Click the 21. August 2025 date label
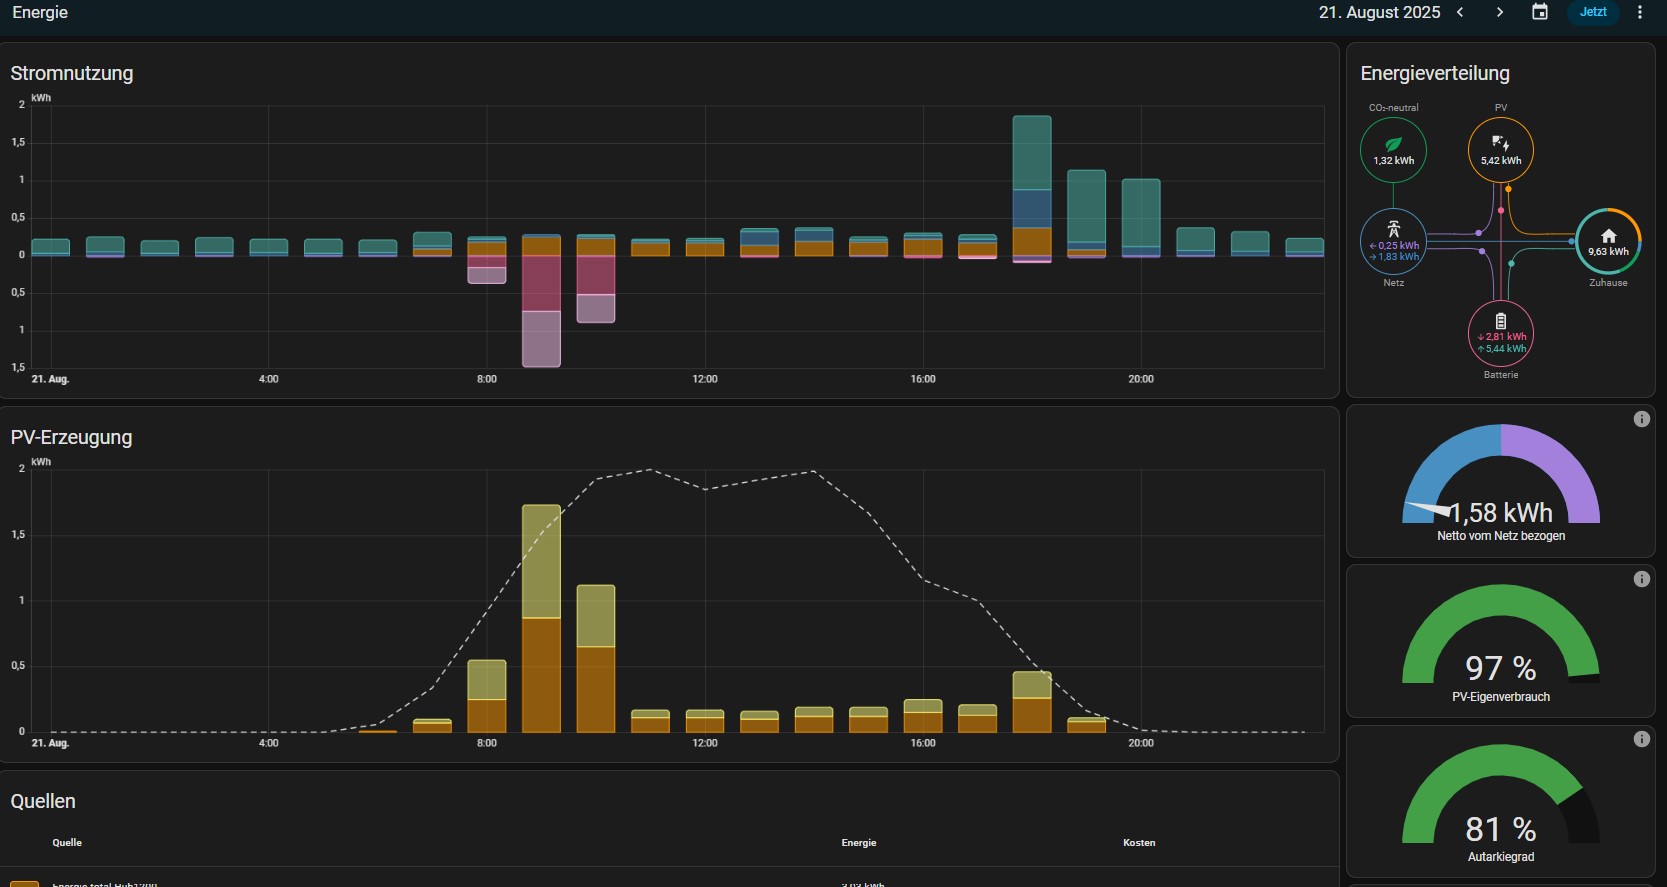The height and width of the screenshot is (887, 1667). pos(1379,12)
